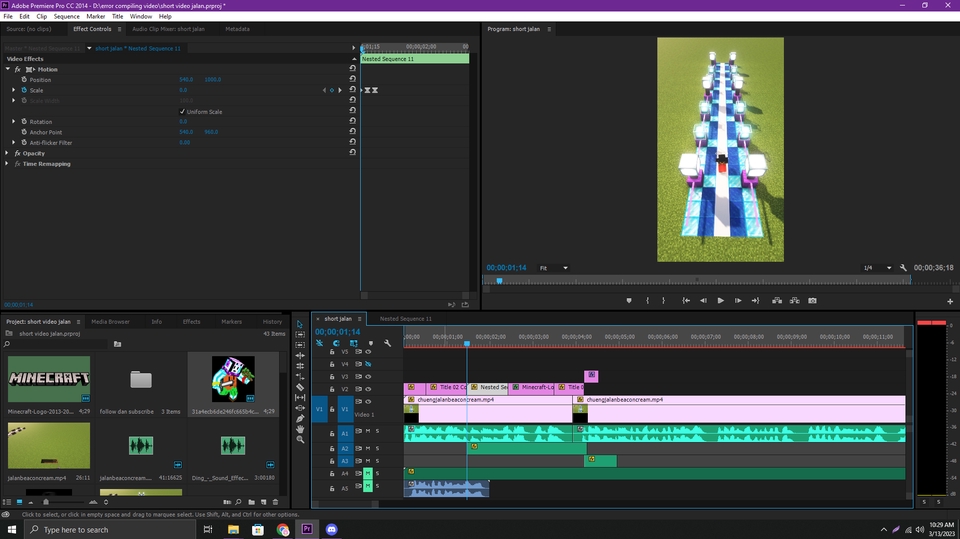Switch to the Media Browser tab

click(110, 322)
